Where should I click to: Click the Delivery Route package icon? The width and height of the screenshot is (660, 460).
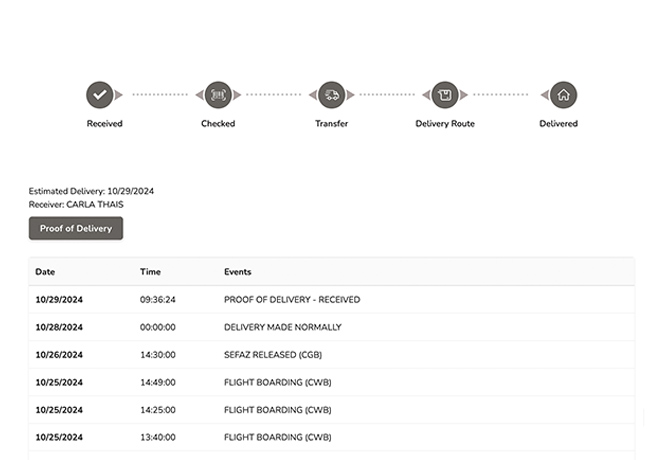tap(445, 95)
